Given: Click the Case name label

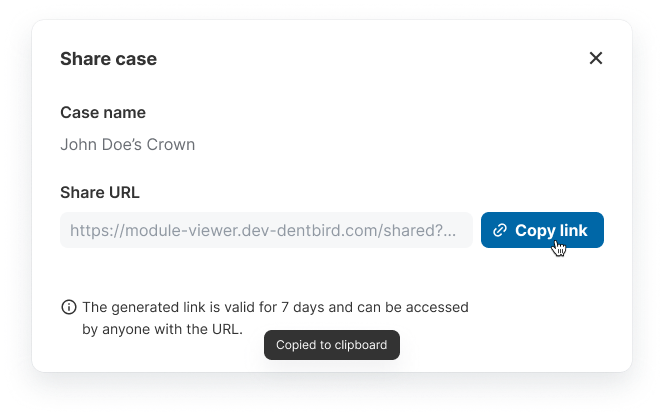Looking at the screenshot, I should click(103, 113).
